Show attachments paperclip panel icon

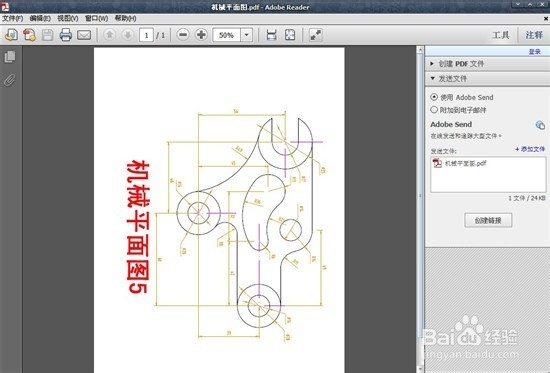point(10,80)
